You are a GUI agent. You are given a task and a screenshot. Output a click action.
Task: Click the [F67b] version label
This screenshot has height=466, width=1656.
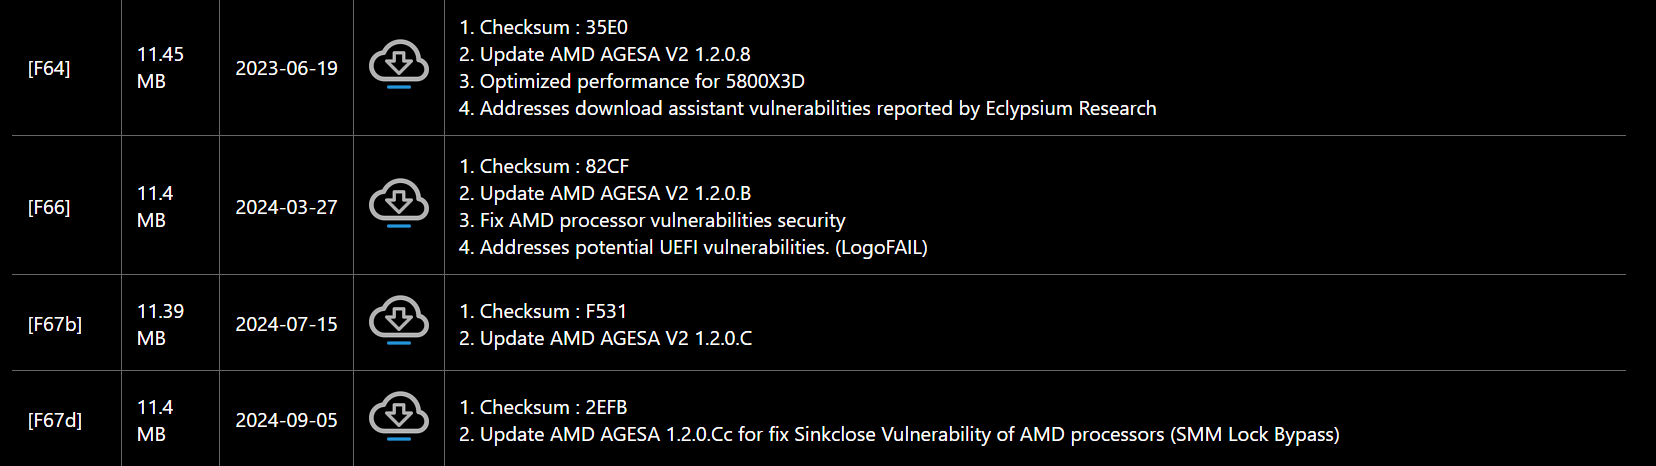pos(55,324)
